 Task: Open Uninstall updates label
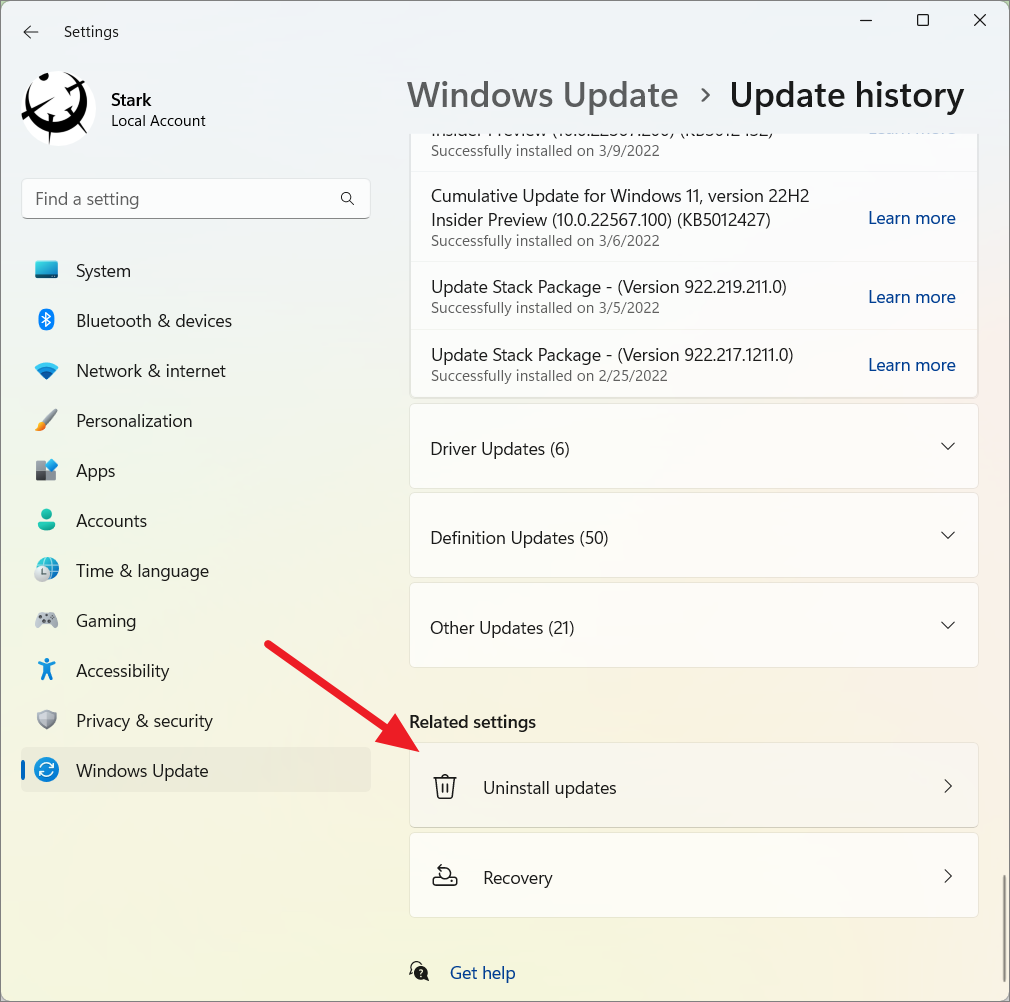[x=549, y=788]
